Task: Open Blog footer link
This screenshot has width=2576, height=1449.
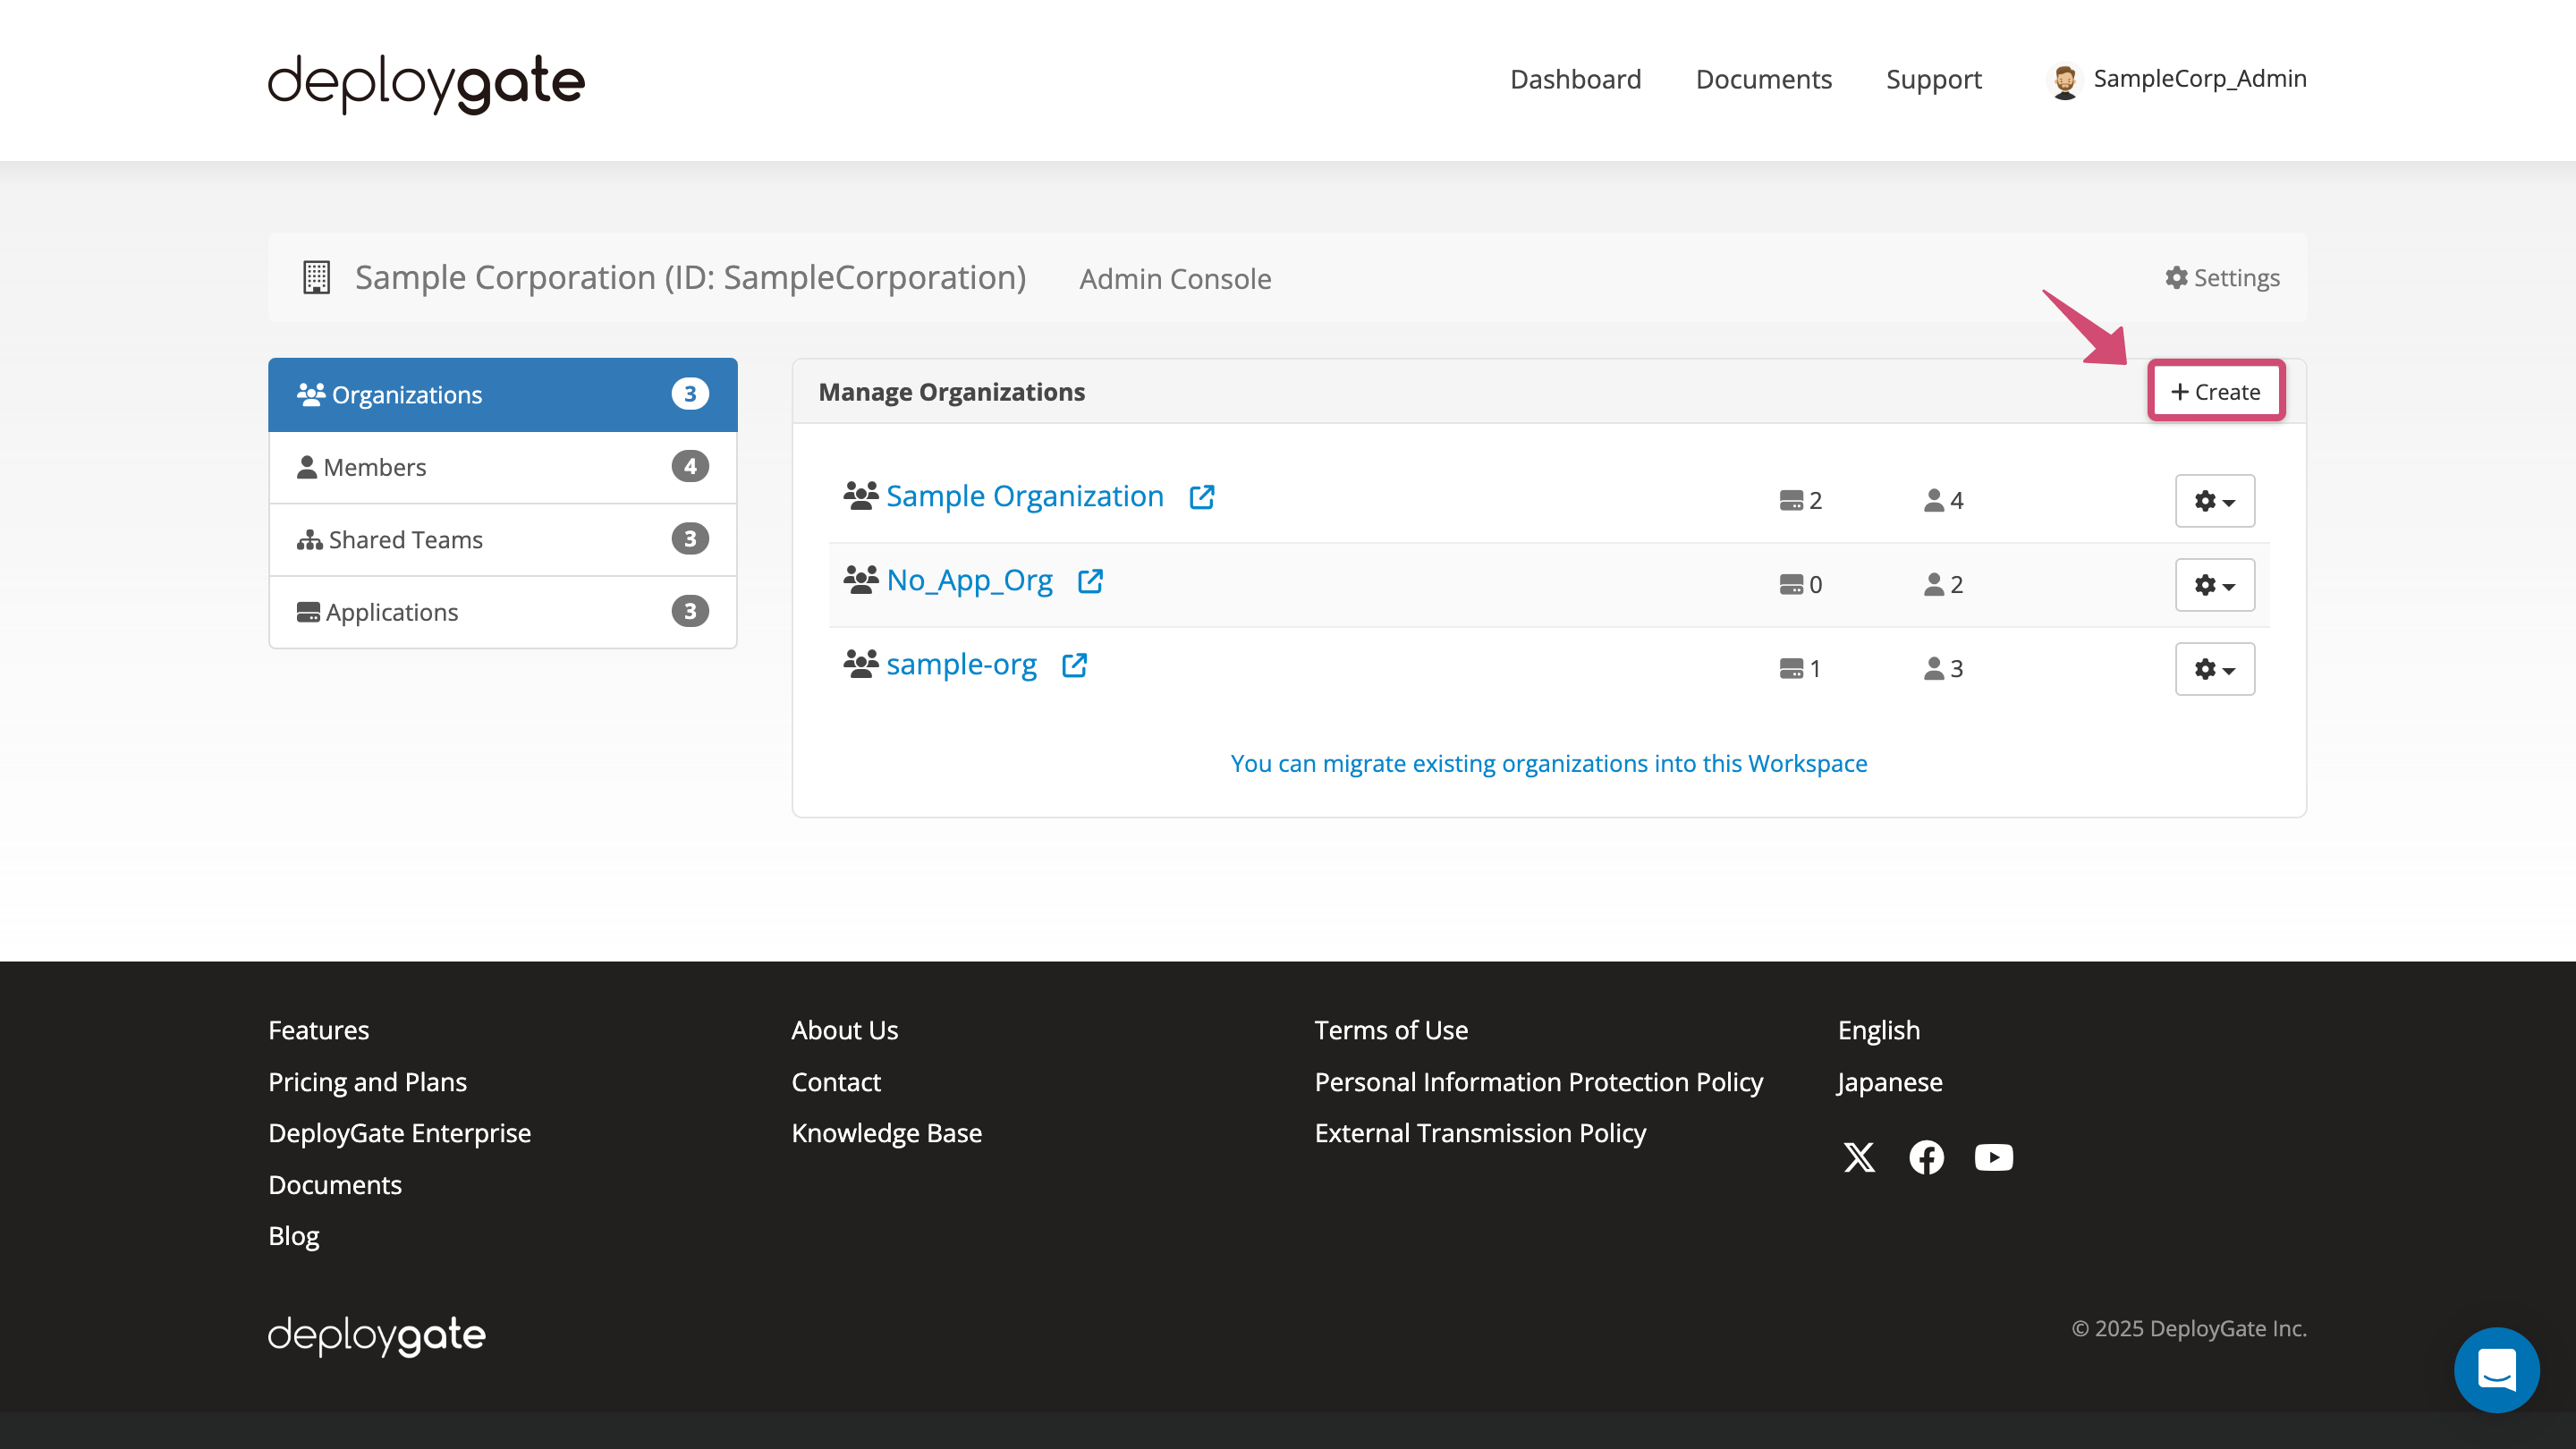Action: (294, 1236)
